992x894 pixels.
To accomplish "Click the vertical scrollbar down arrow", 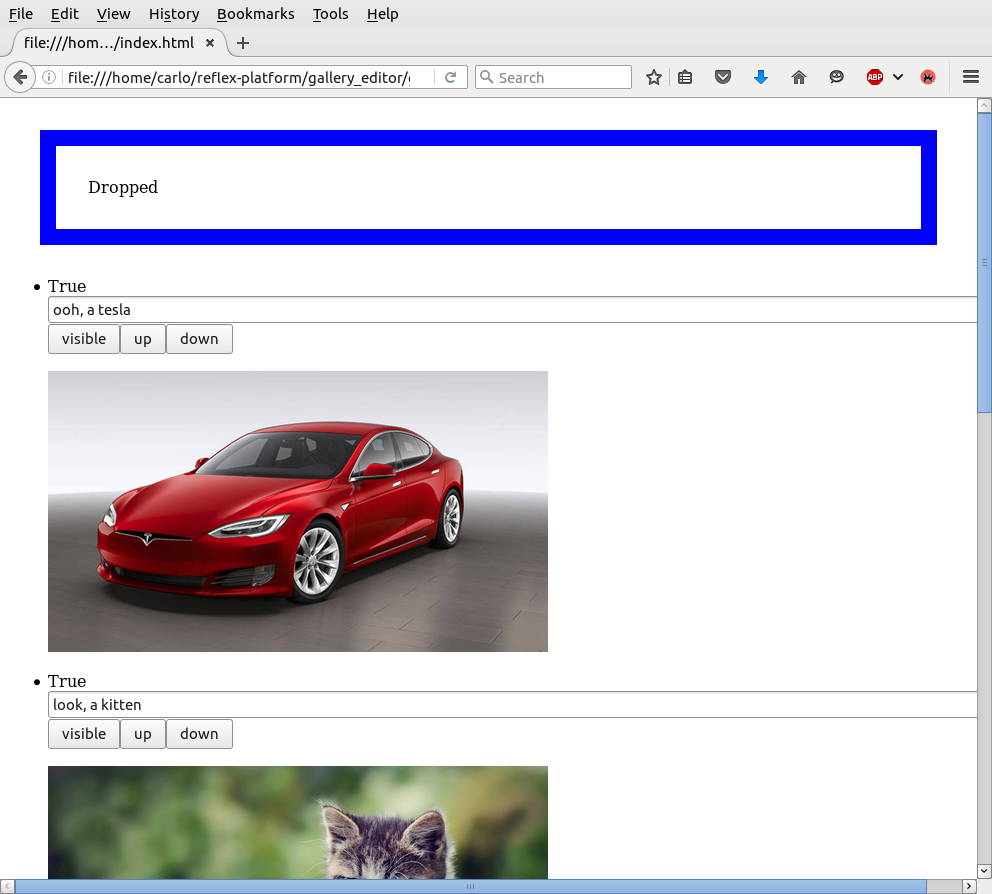I will point(984,871).
